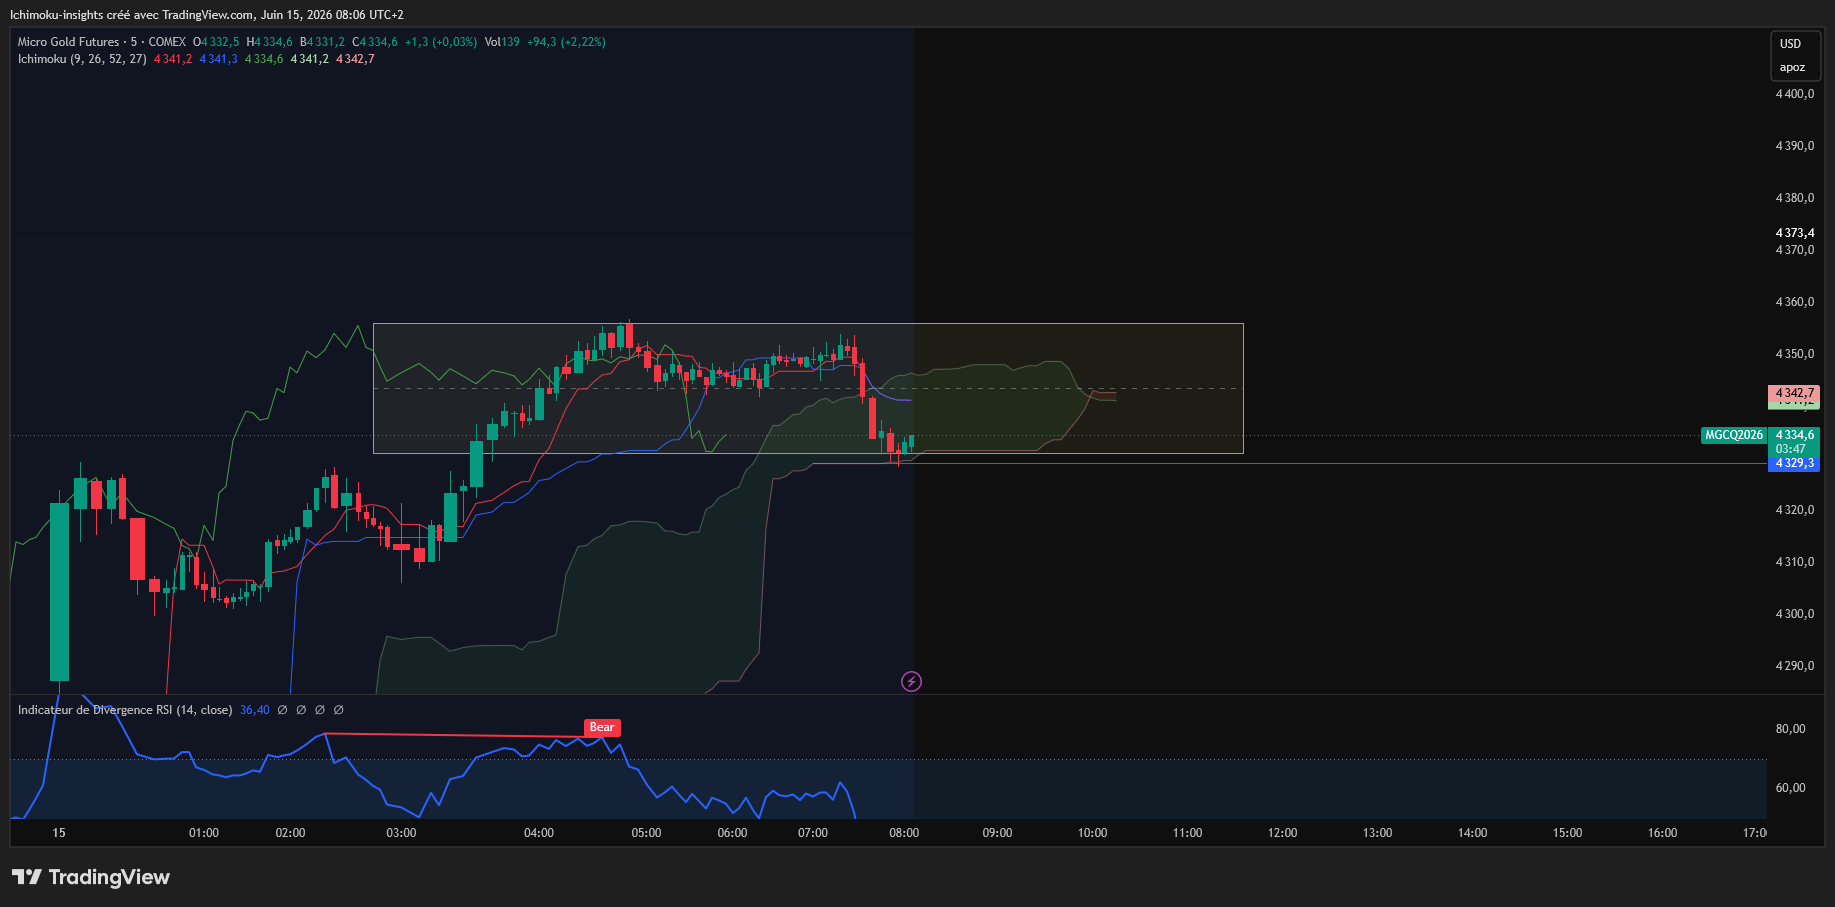Click the purple lightning event icon
The height and width of the screenshot is (907, 1835).
click(911, 682)
